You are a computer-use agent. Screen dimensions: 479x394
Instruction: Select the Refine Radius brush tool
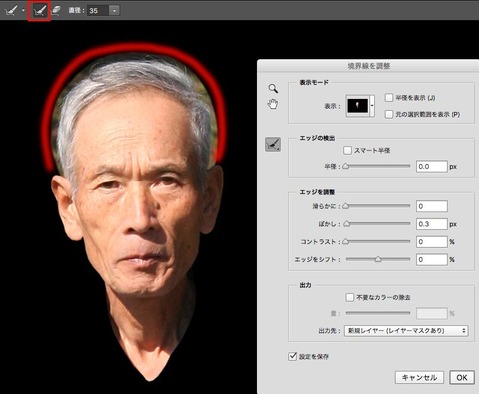(39, 11)
